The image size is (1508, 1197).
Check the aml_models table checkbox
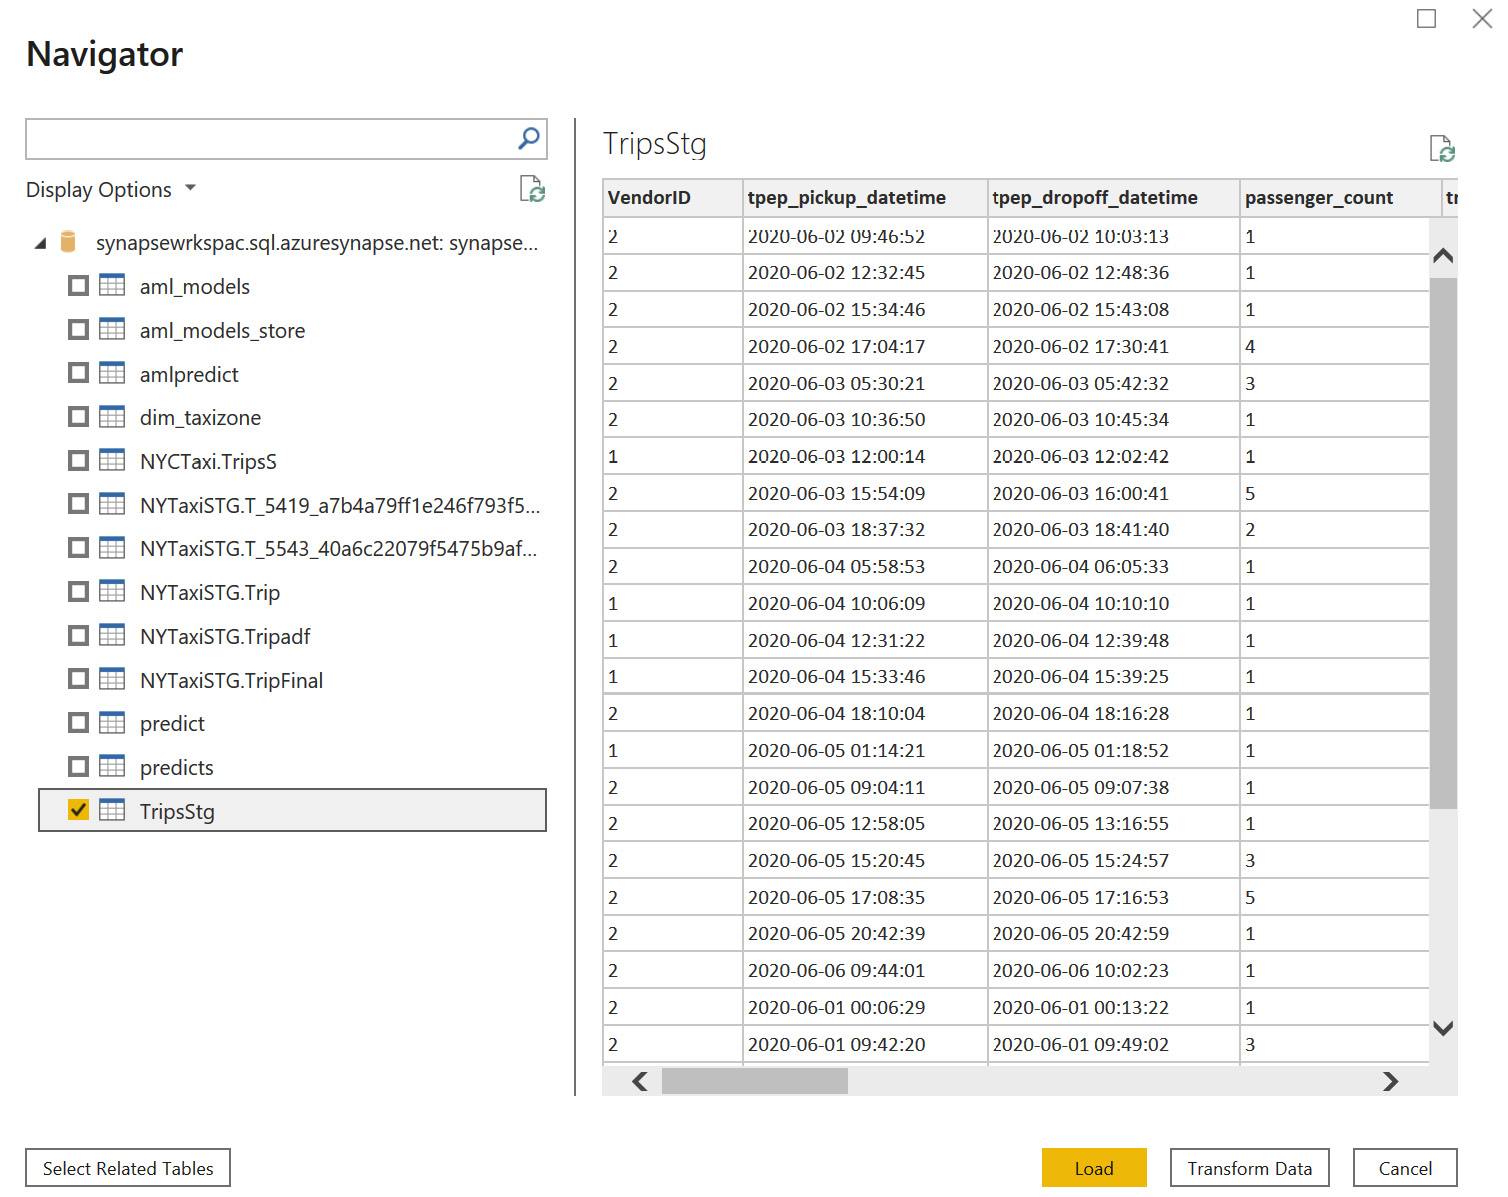pyautogui.click(x=78, y=285)
